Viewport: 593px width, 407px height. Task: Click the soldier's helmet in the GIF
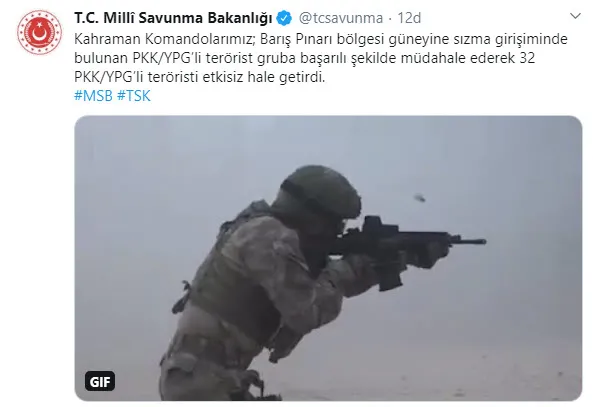[321, 192]
